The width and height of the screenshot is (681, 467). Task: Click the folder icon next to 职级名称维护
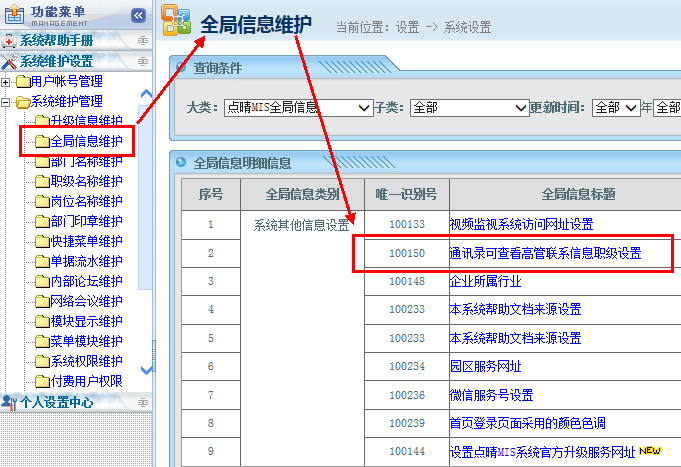(x=41, y=181)
